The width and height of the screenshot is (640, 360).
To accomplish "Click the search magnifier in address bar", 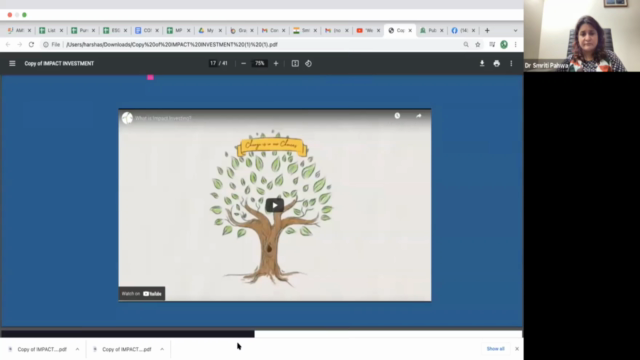I will pos(466,44).
